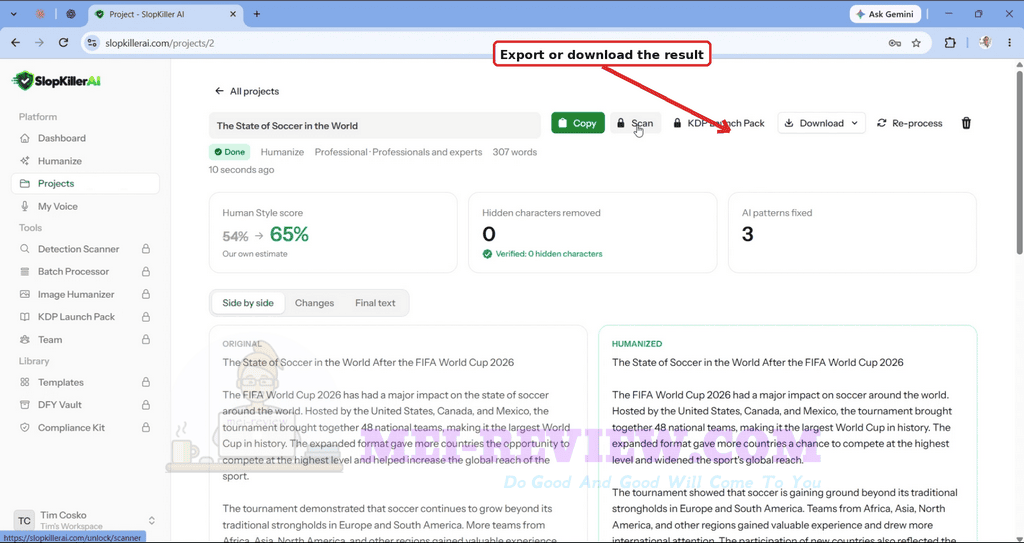Viewport: 1024px width, 543px height.
Task: Delete project with trash icon
Action: click(x=967, y=123)
